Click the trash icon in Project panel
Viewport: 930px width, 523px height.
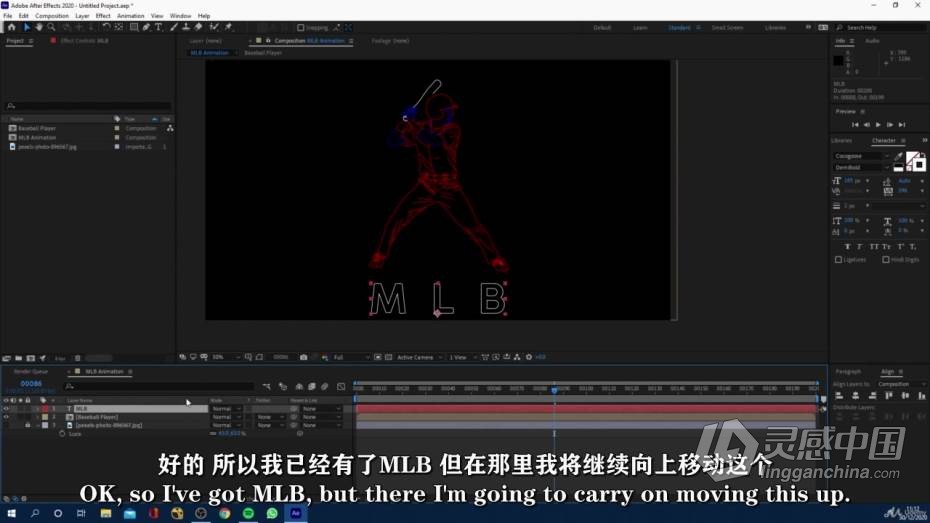point(77,358)
